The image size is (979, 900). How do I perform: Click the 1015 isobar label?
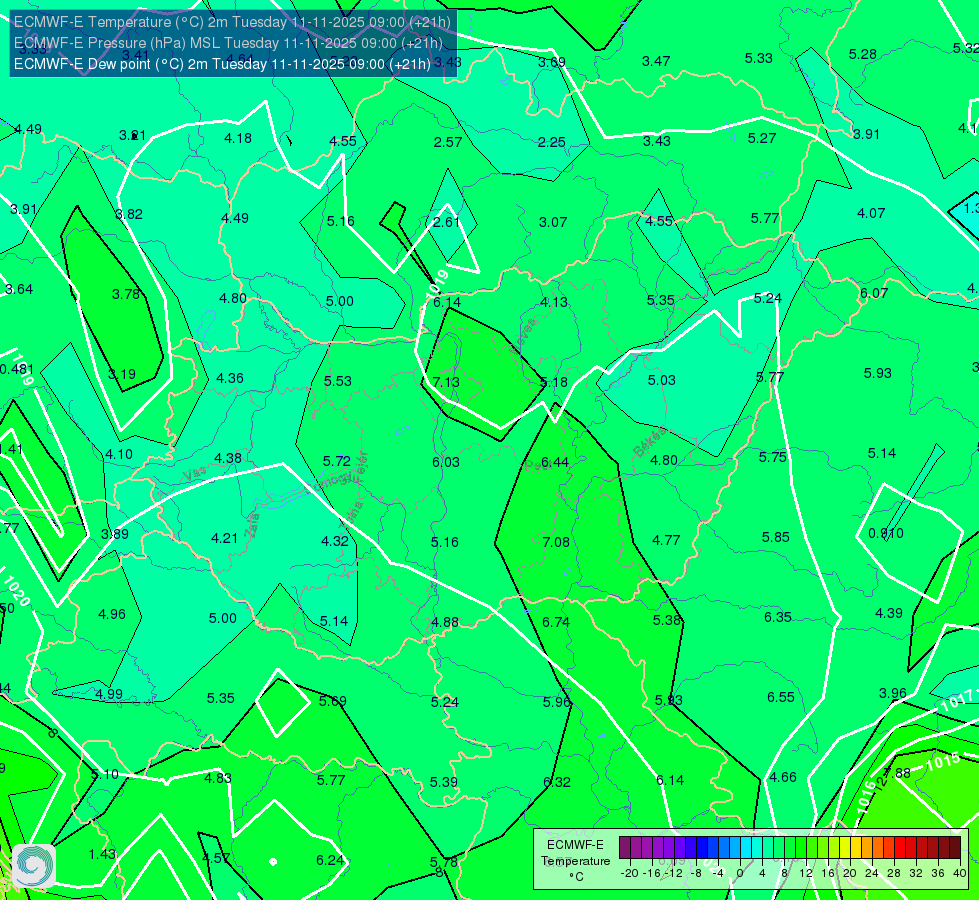pyautogui.click(x=943, y=761)
